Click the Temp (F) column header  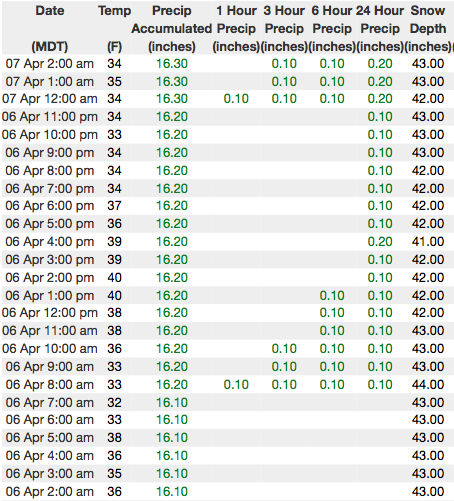[114, 28]
